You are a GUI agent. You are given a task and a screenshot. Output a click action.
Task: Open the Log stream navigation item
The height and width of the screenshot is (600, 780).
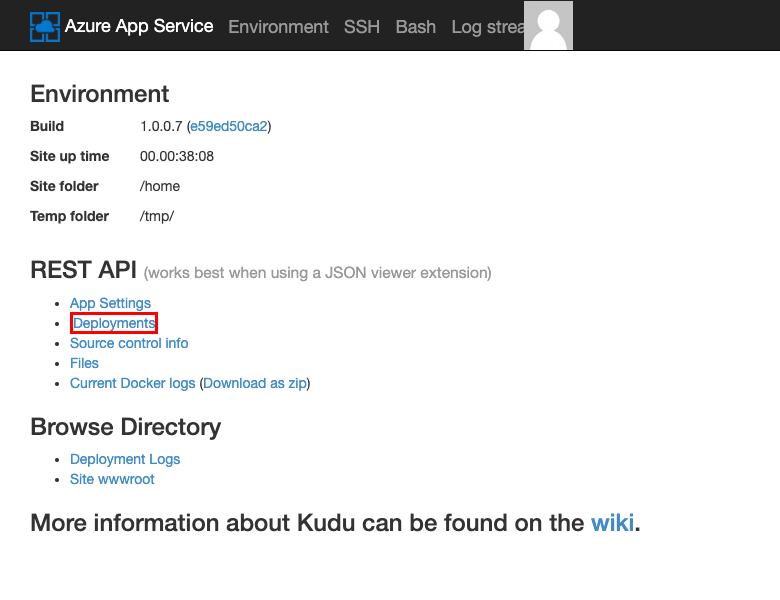click(487, 27)
